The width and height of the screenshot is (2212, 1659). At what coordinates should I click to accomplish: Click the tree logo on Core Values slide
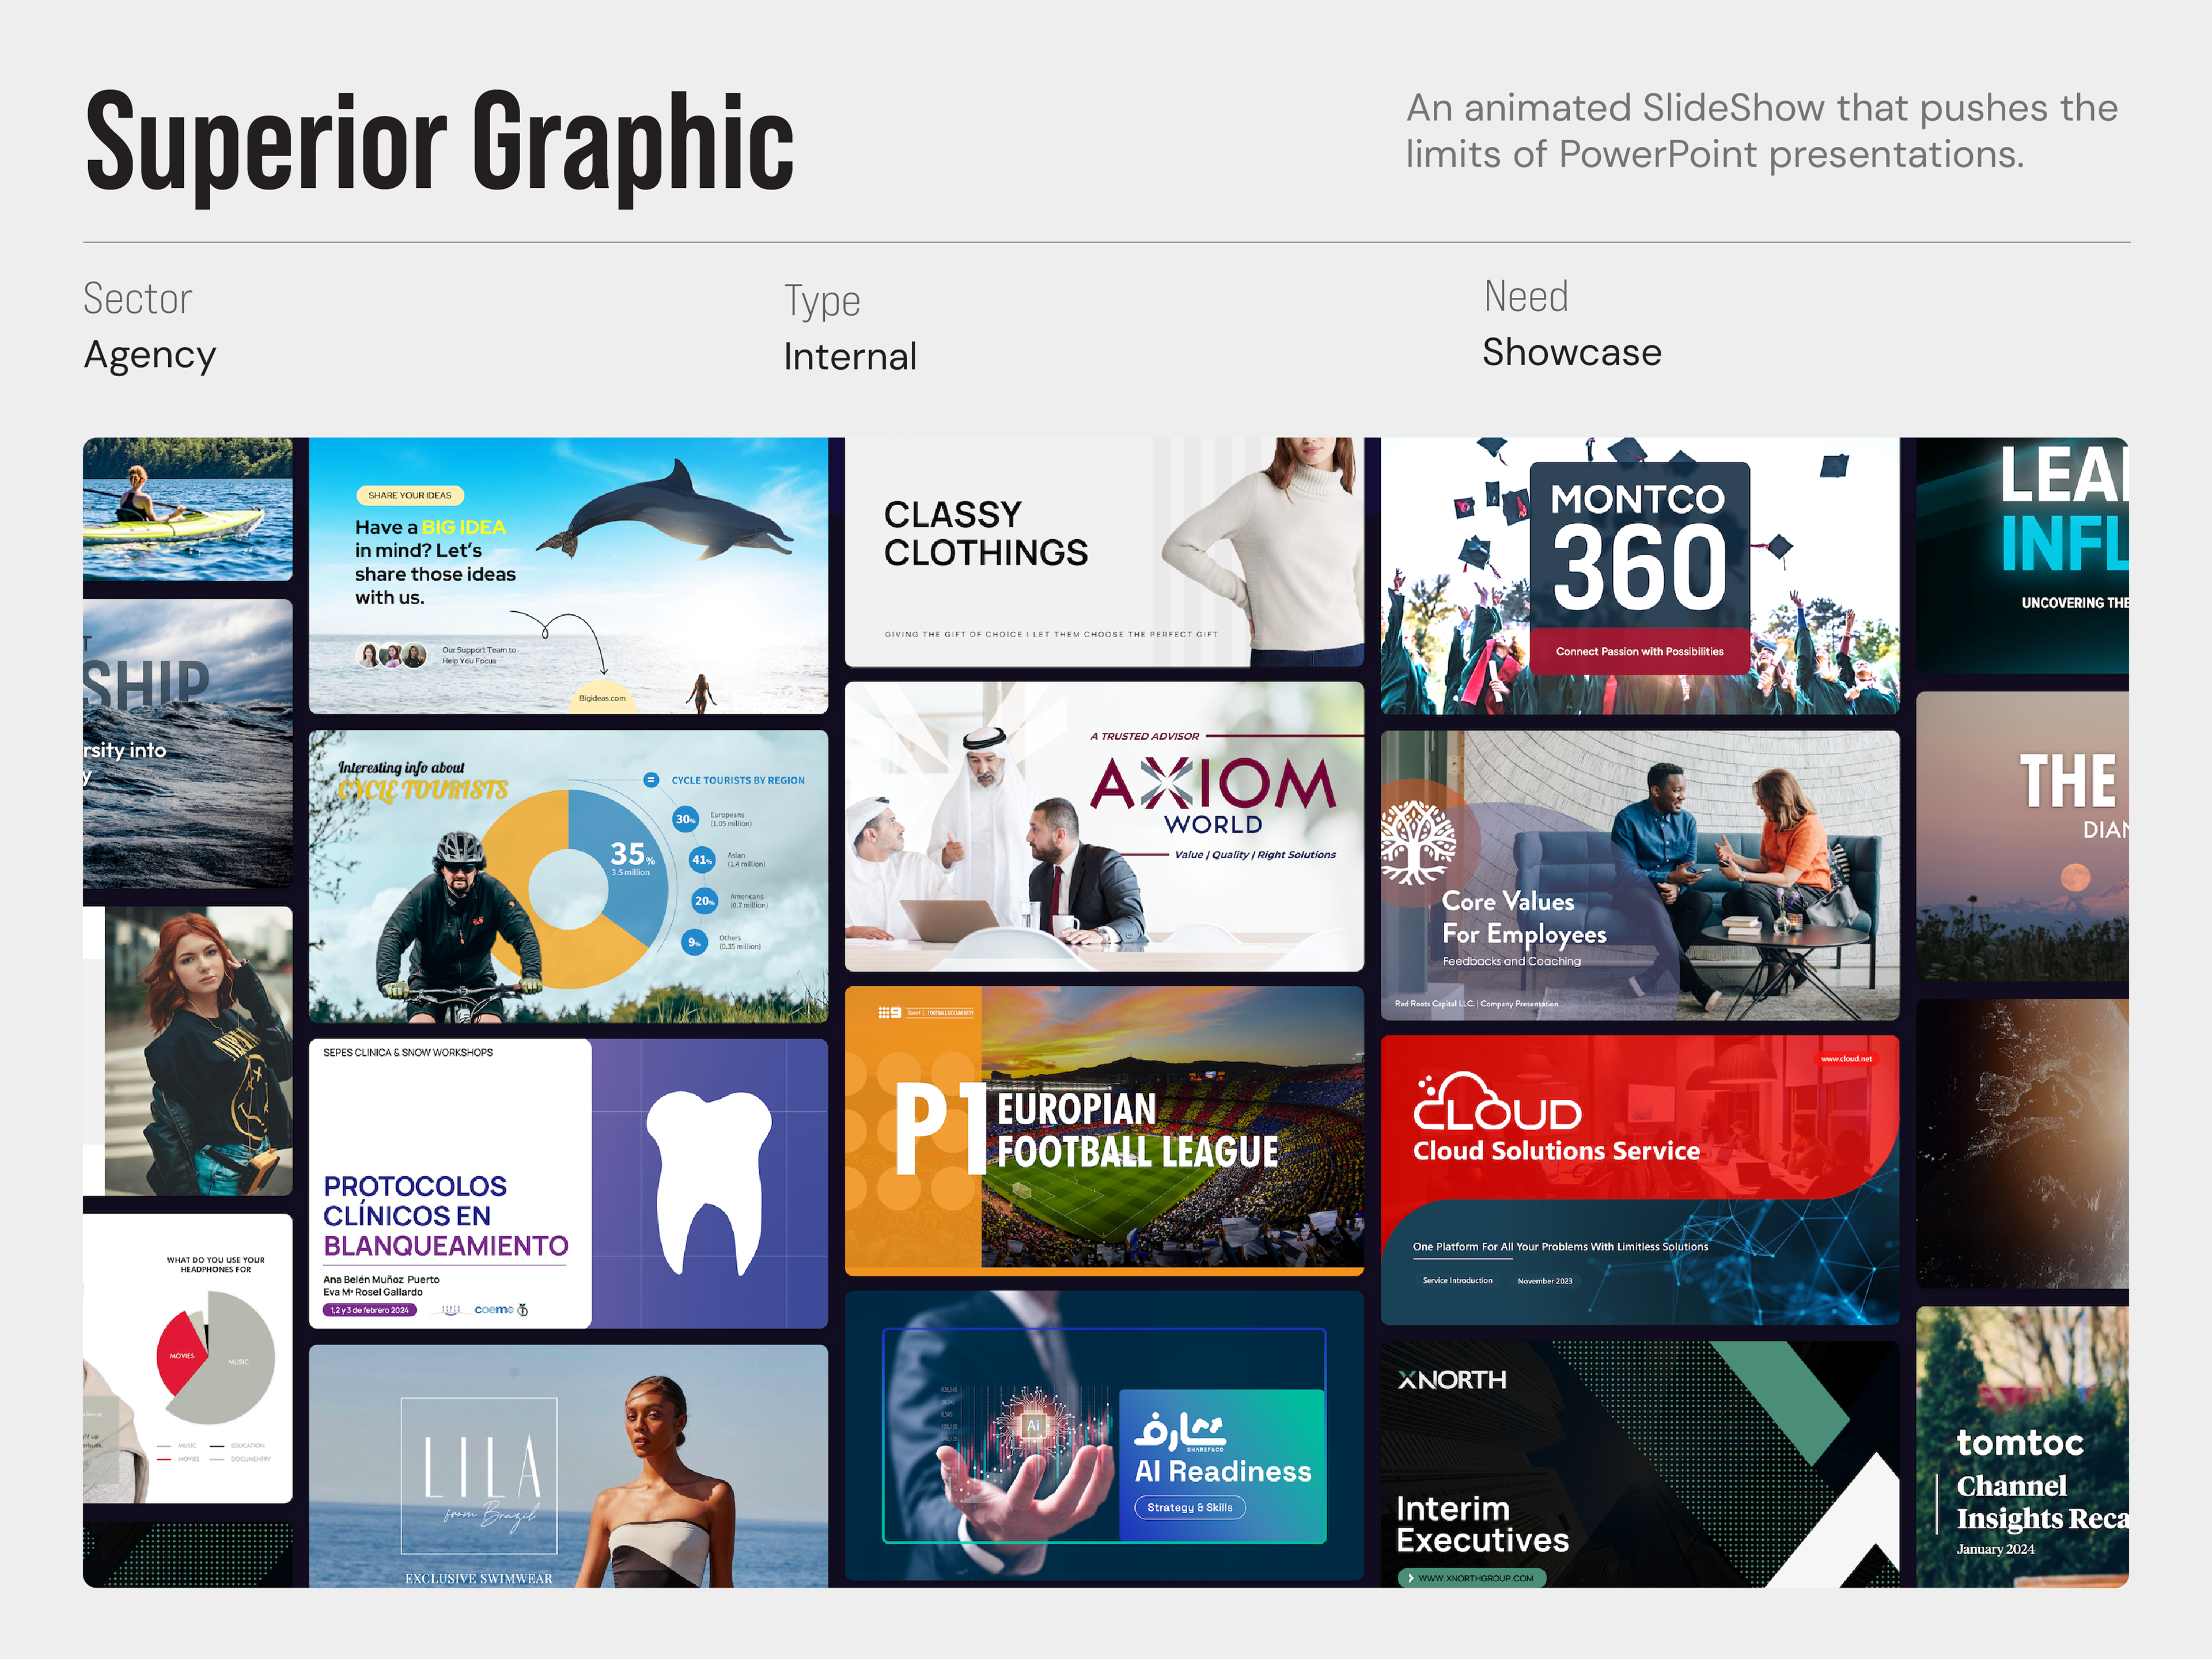pos(1417,842)
